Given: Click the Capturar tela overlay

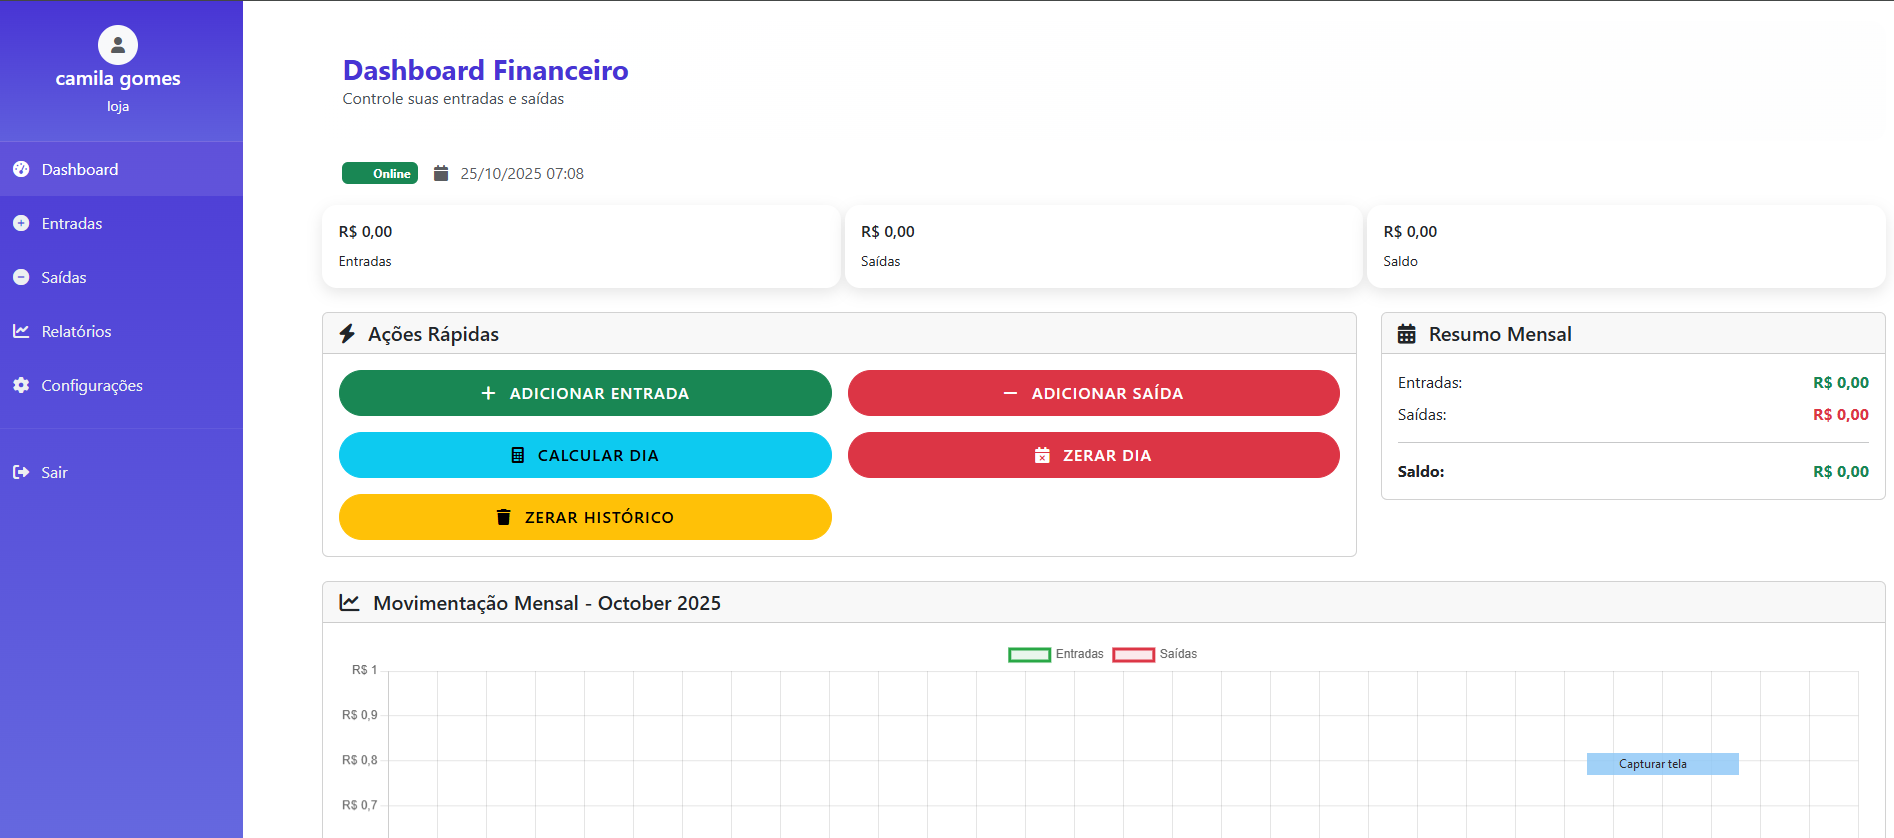Looking at the screenshot, I should (1662, 764).
